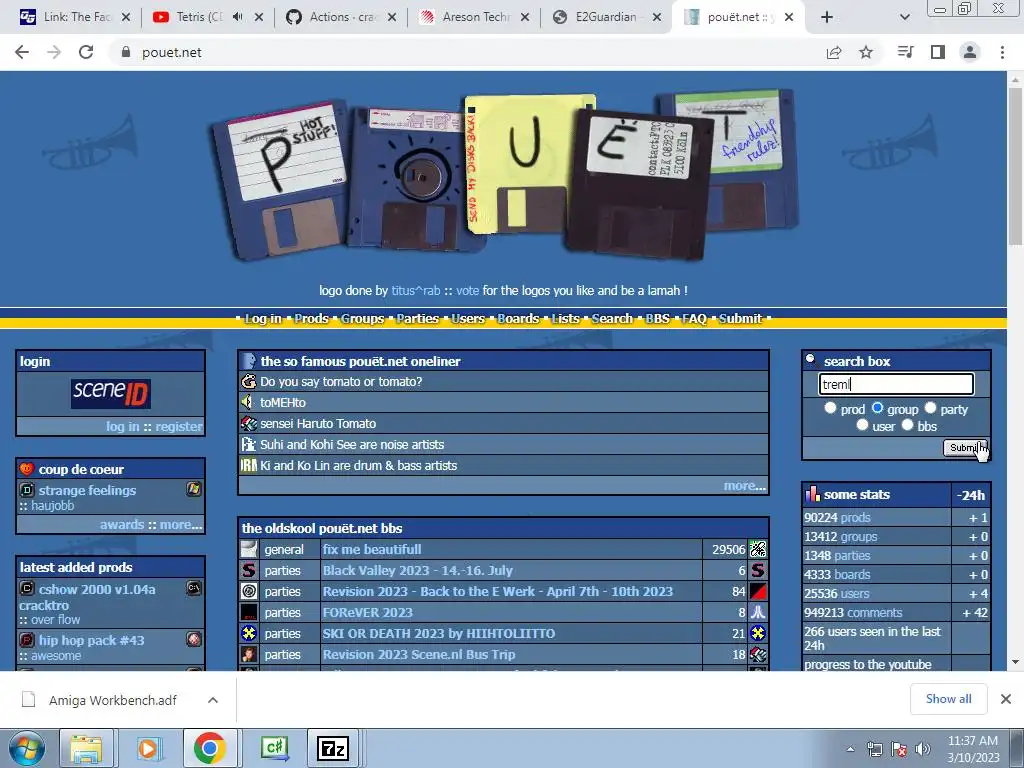
Task: Switch to the Actions GitHub tab
Action: [x=342, y=17]
